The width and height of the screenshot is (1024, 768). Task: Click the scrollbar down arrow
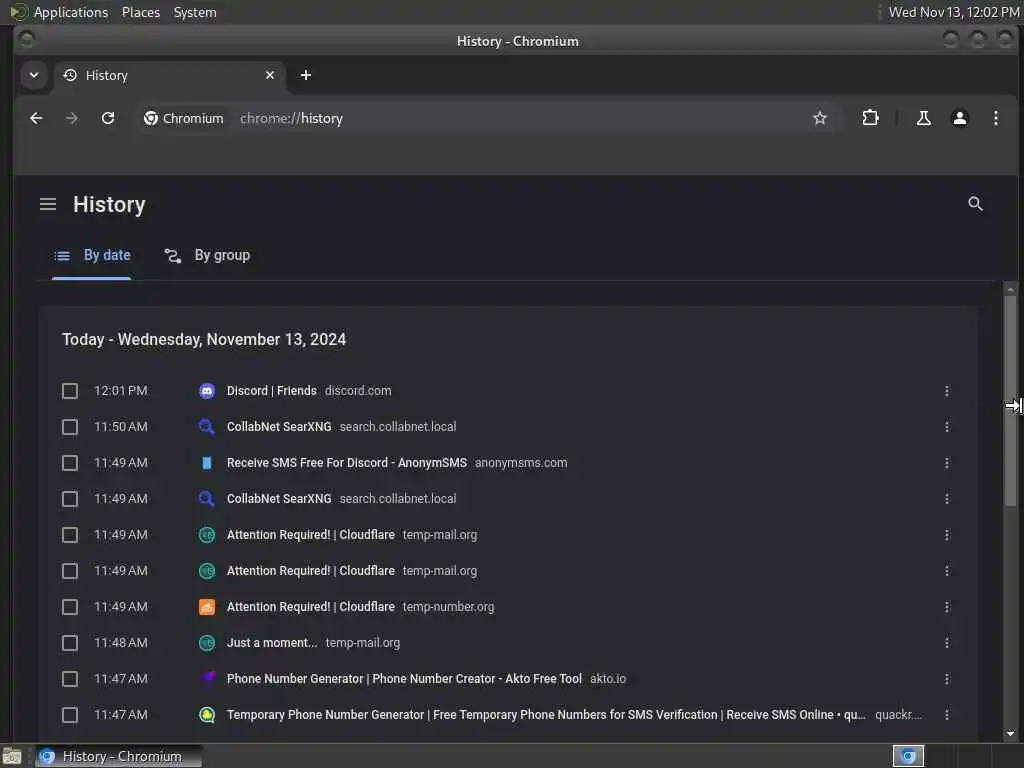(1010, 734)
